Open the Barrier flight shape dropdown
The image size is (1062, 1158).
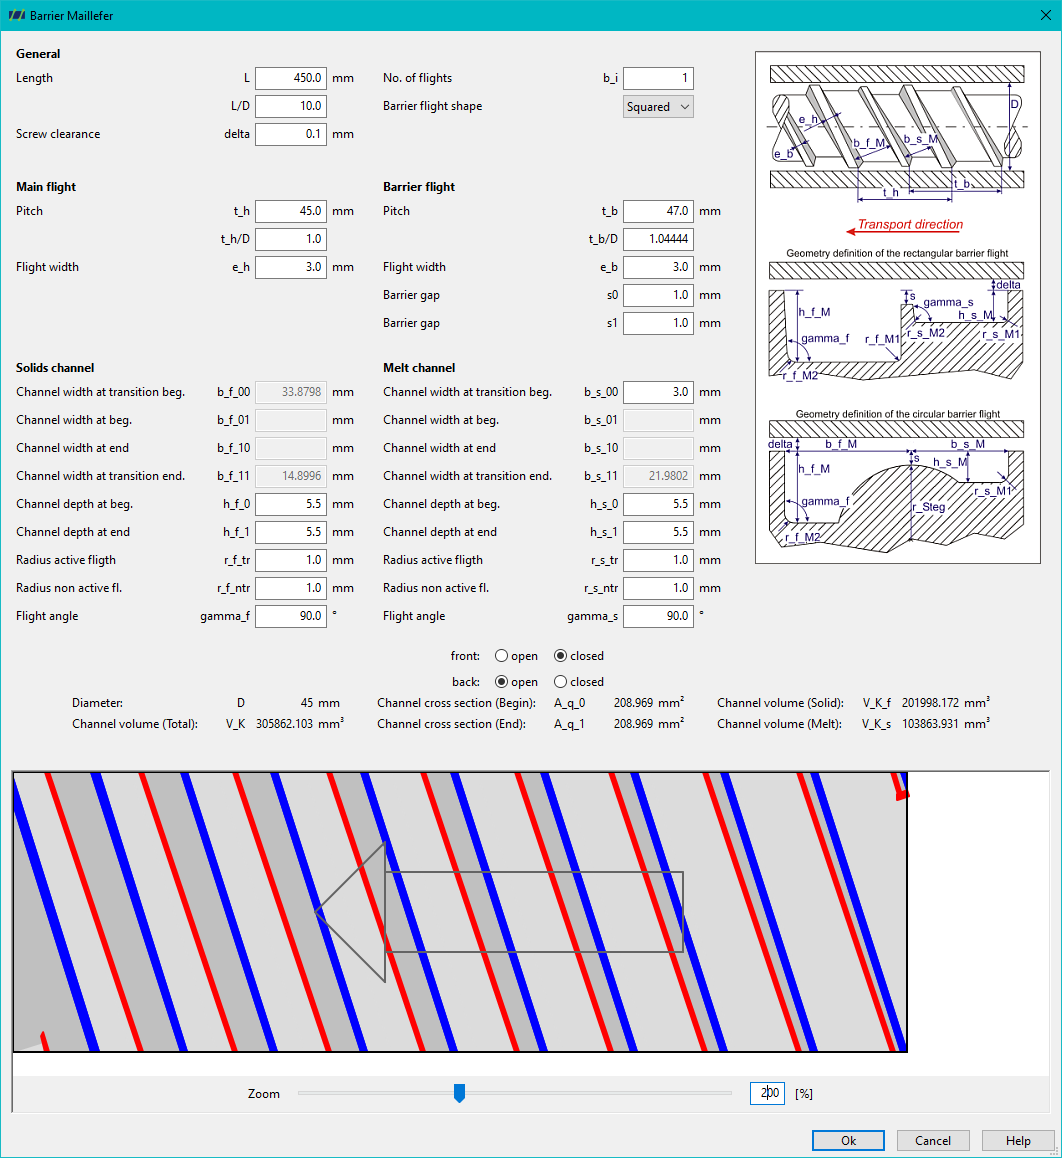(658, 106)
